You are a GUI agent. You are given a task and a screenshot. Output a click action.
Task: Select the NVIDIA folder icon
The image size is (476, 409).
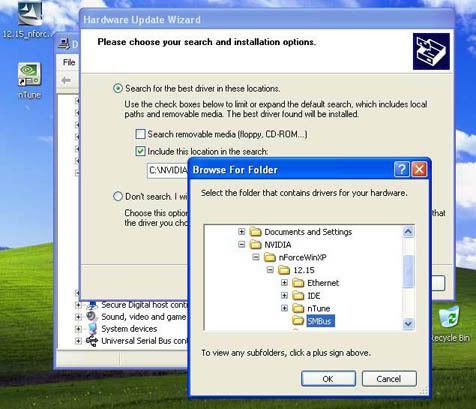click(x=255, y=245)
